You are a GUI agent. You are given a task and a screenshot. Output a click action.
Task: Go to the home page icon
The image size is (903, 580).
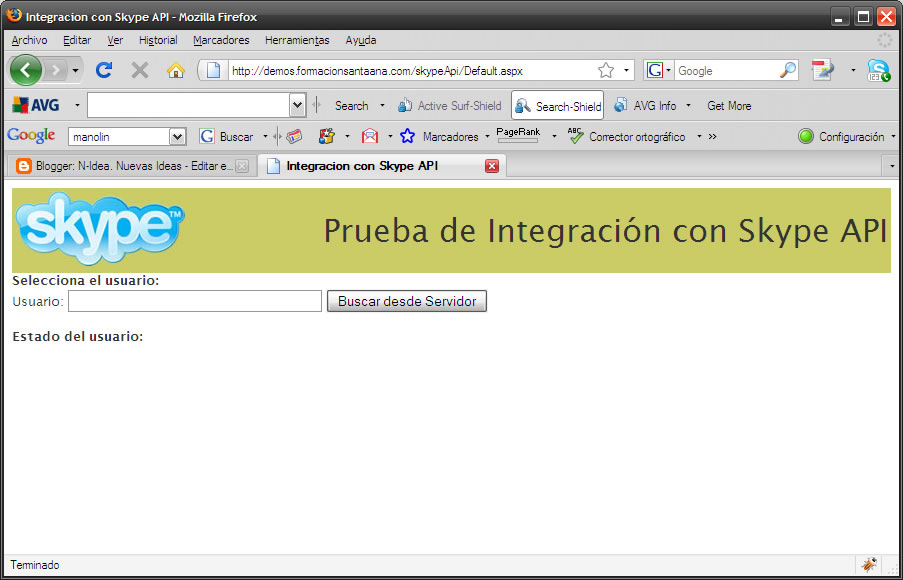(x=176, y=70)
